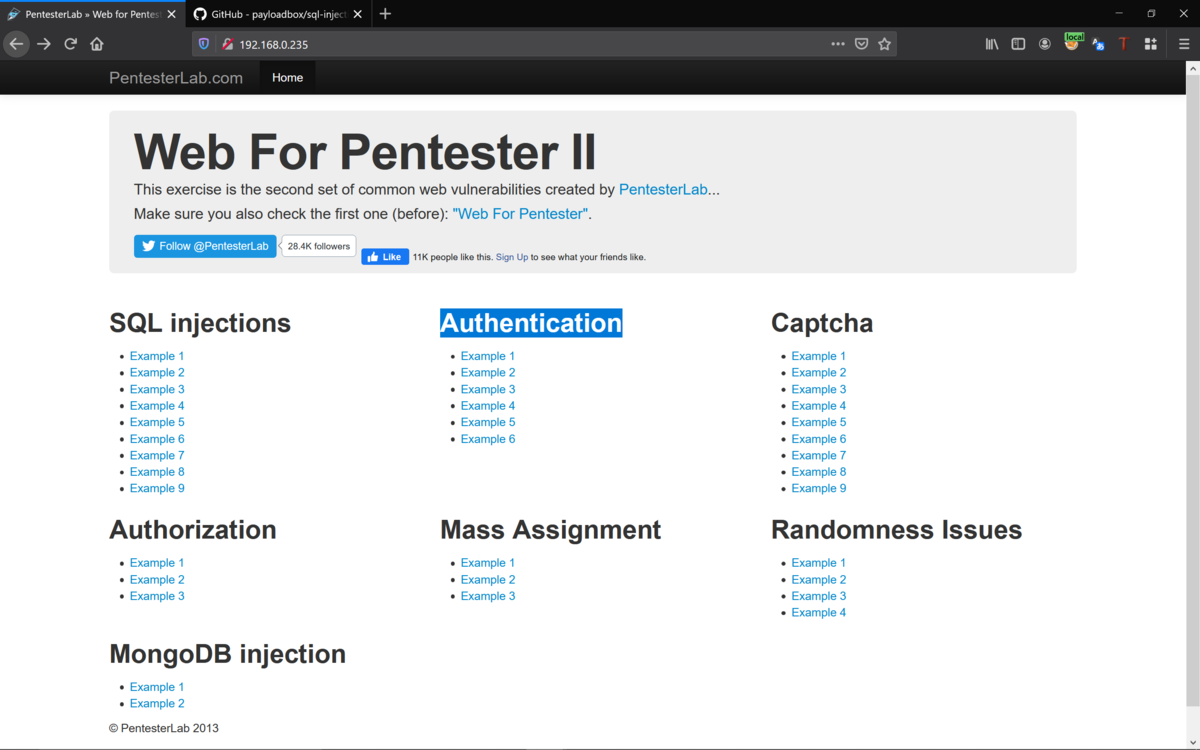Click the Home navbar item
1200x750 pixels.
(x=287, y=77)
